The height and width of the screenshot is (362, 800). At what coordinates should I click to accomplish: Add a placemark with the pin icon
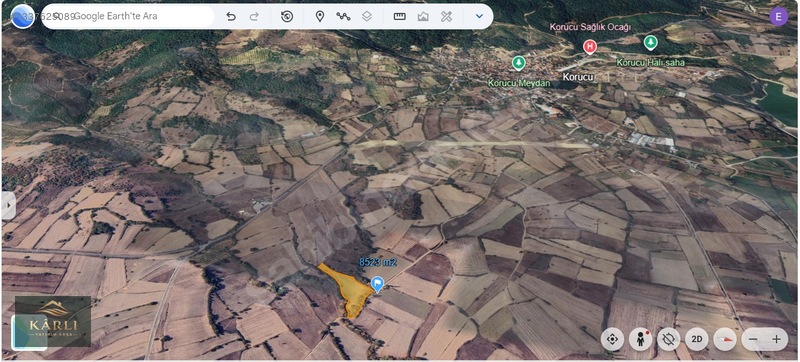pyautogui.click(x=320, y=16)
